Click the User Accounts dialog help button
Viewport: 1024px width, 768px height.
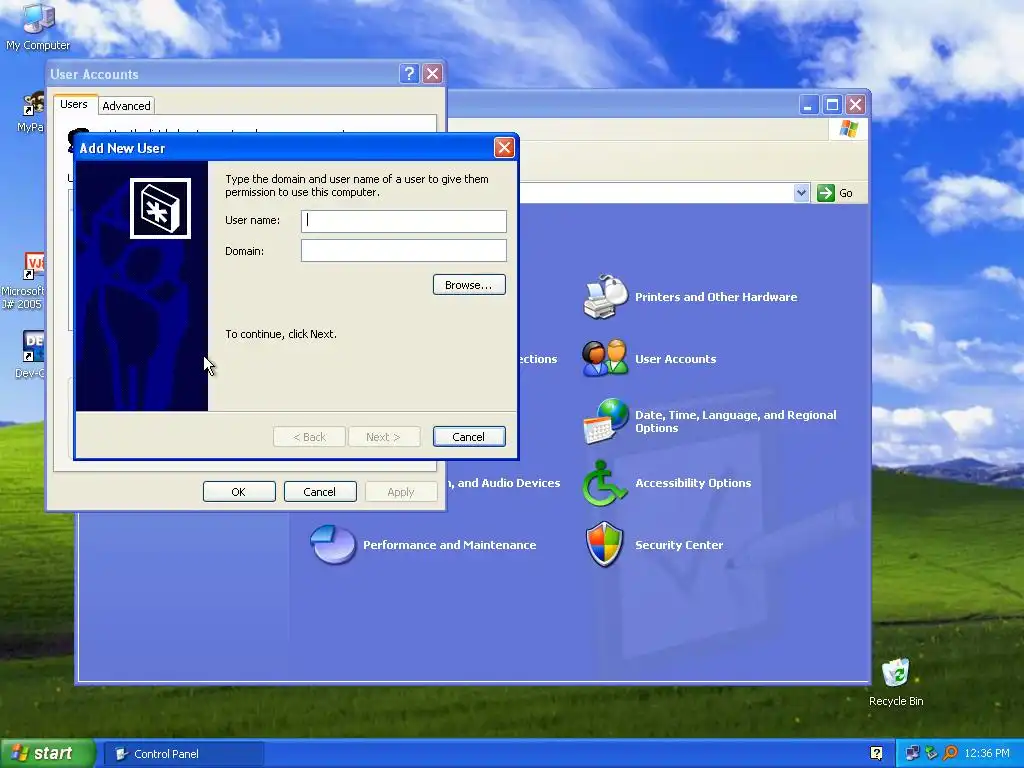(409, 74)
